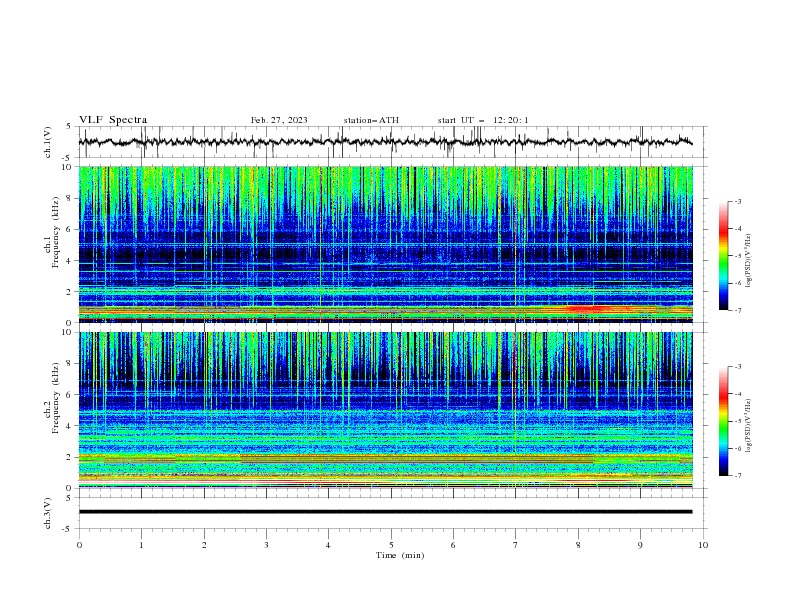Image resolution: width=792 pixels, height=612 pixels.
Task: Click the "2" kHz tick on ch.2 frequency axis
Action: click(71, 457)
